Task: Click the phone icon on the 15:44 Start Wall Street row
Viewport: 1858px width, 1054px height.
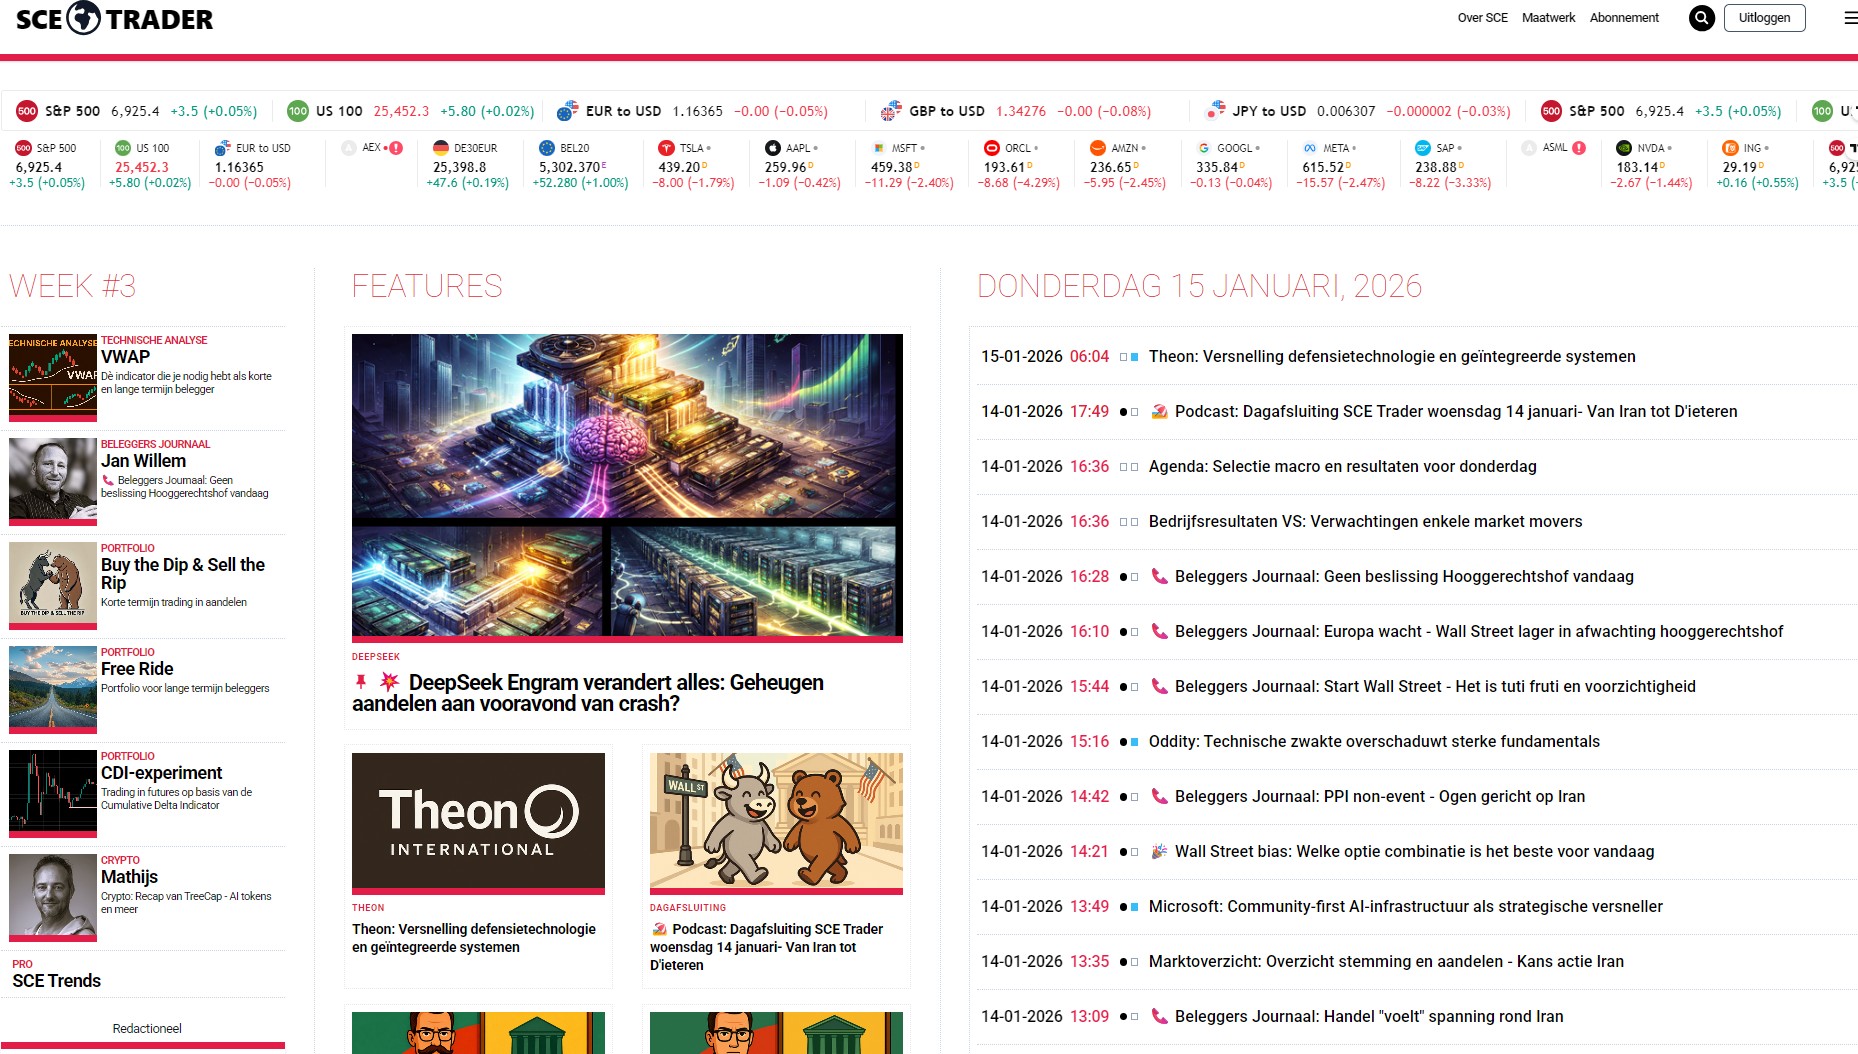Action: [1159, 686]
